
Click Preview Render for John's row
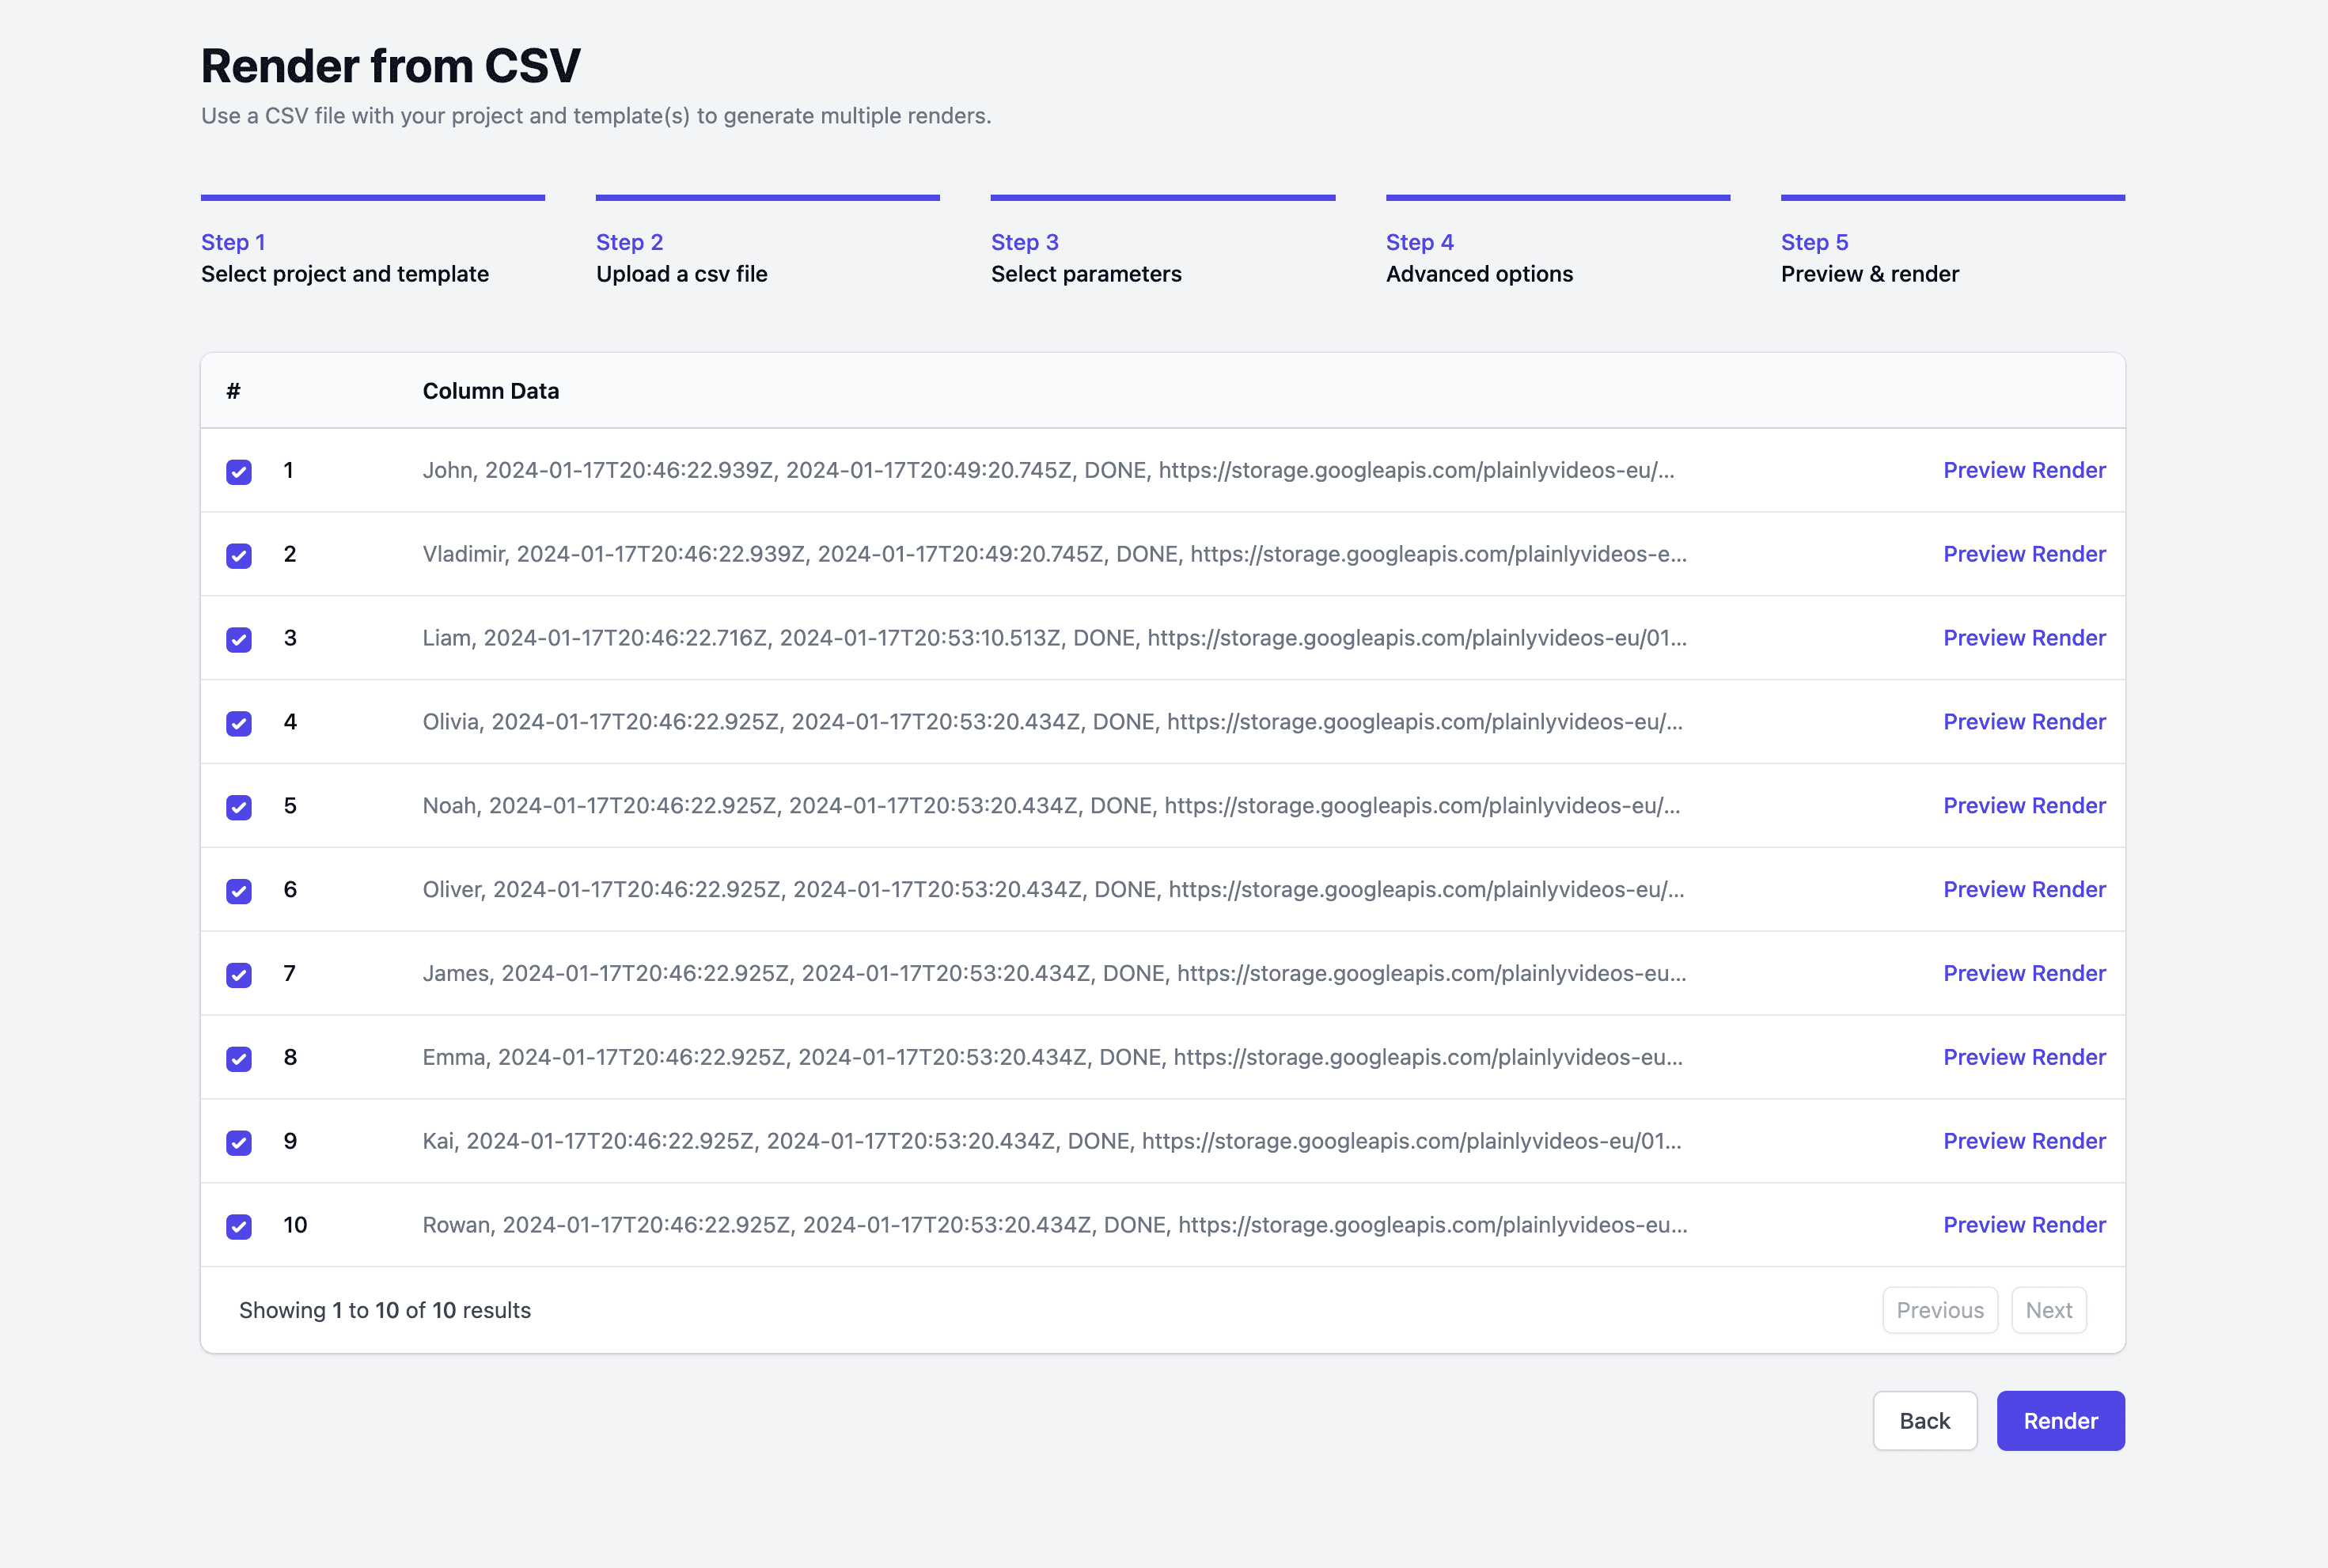(2023, 470)
